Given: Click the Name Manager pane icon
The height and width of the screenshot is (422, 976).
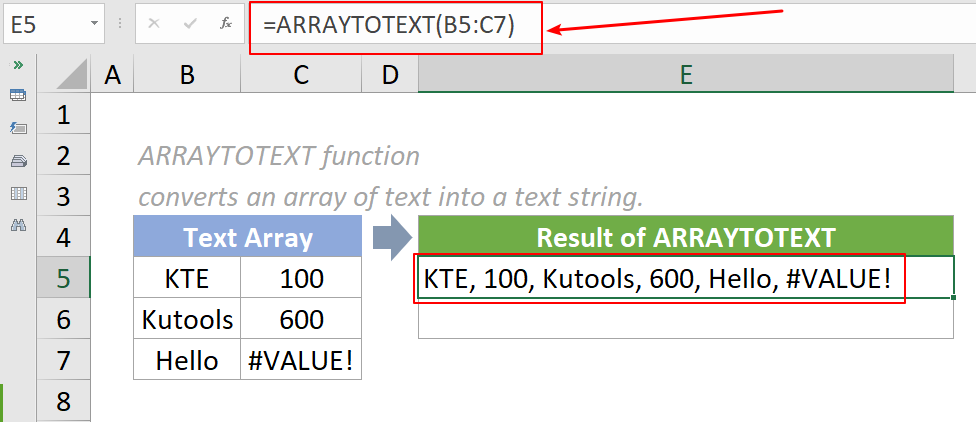Looking at the screenshot, I should (17, 160).
